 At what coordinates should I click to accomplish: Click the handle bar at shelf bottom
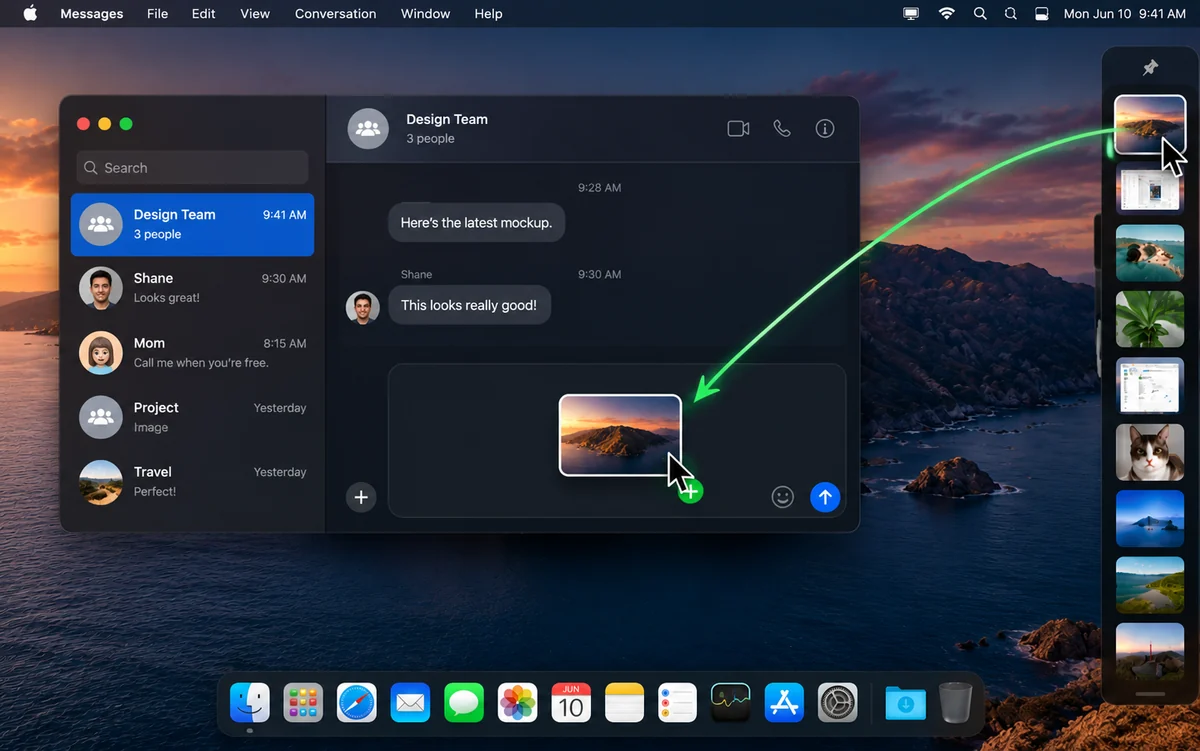coord(1150,694)
